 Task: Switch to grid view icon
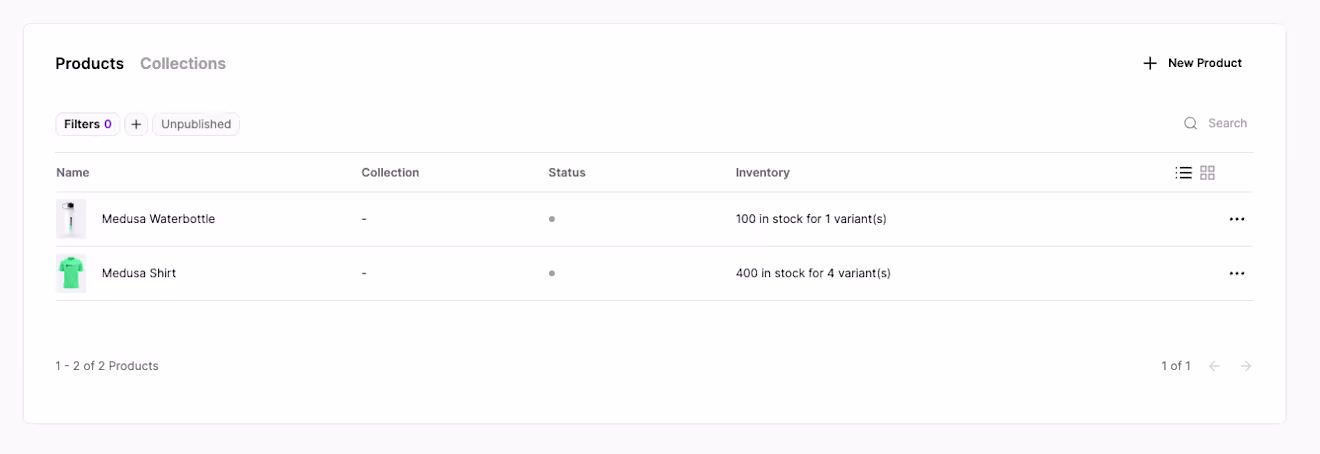[x=1207, y=173]
